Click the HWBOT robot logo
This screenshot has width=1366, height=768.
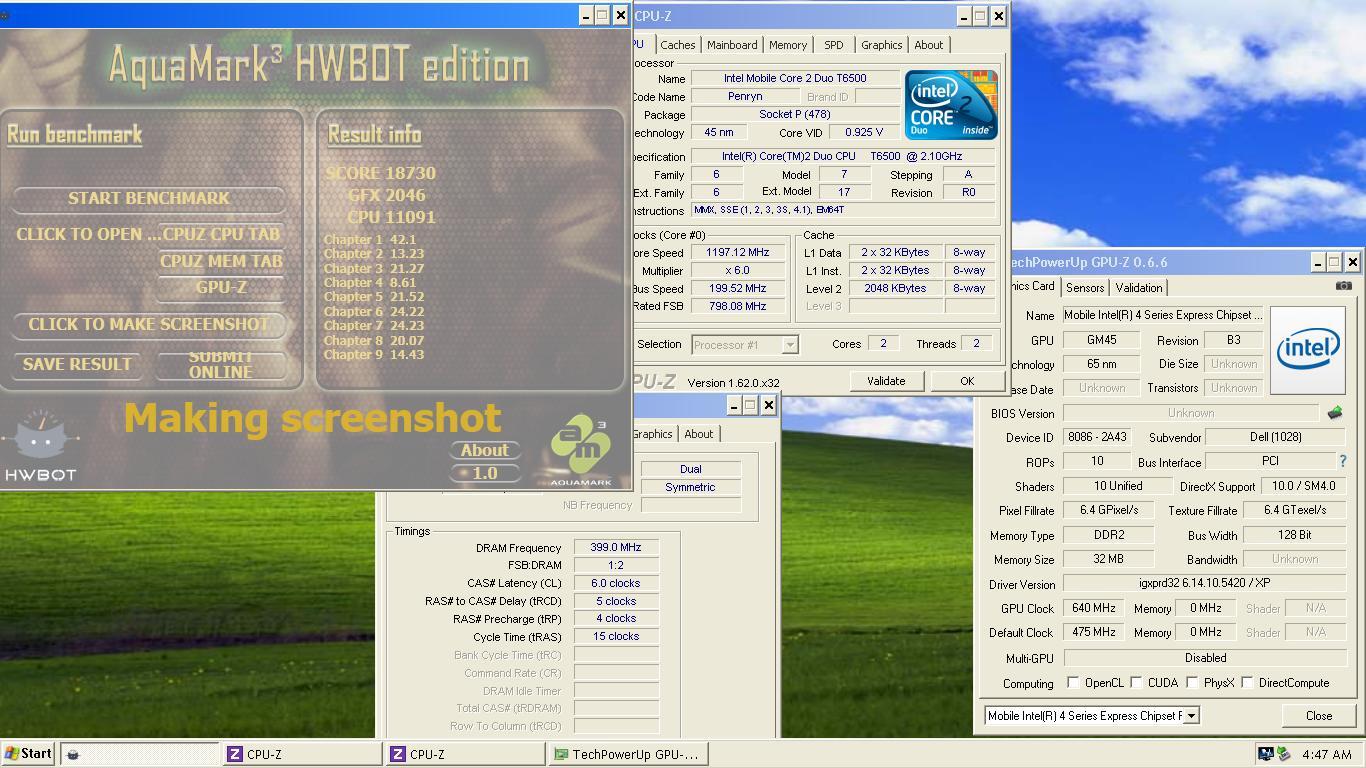40,446
